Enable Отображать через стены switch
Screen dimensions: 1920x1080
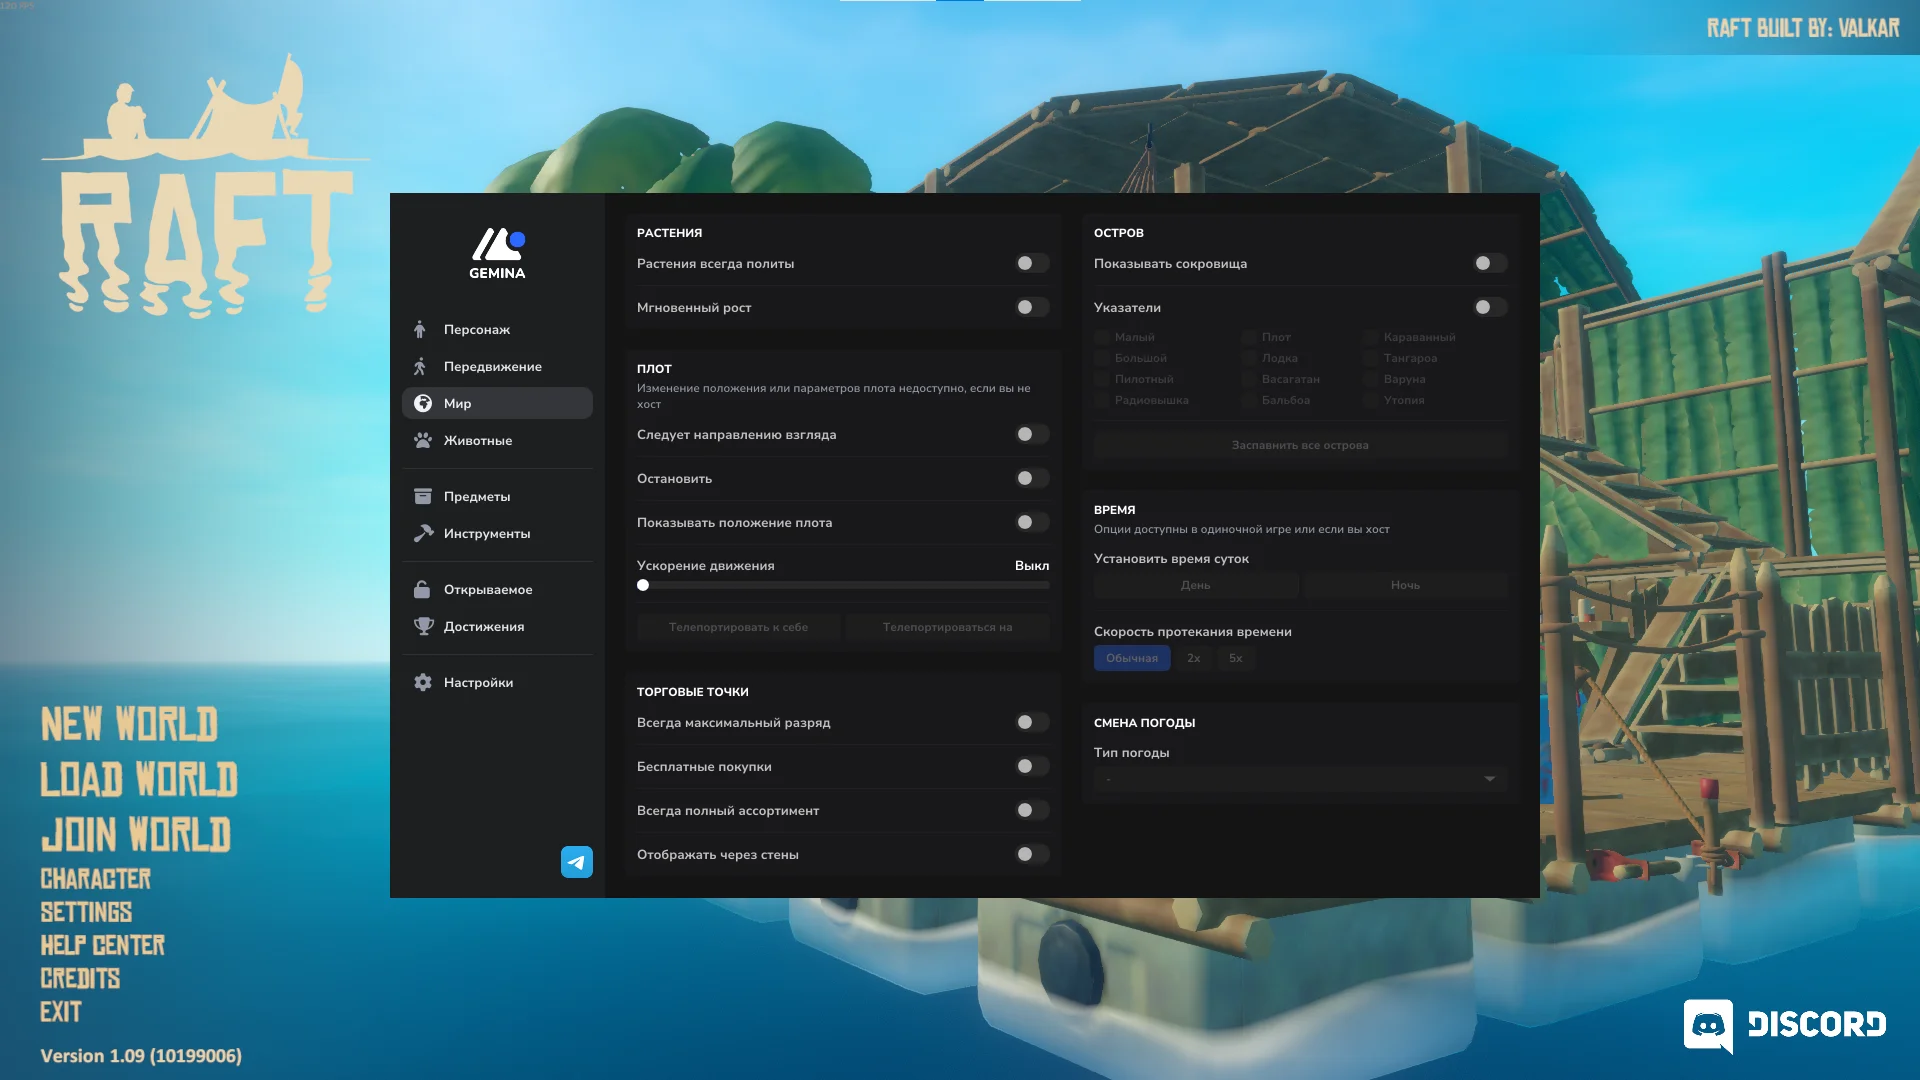pos(1032,854)
